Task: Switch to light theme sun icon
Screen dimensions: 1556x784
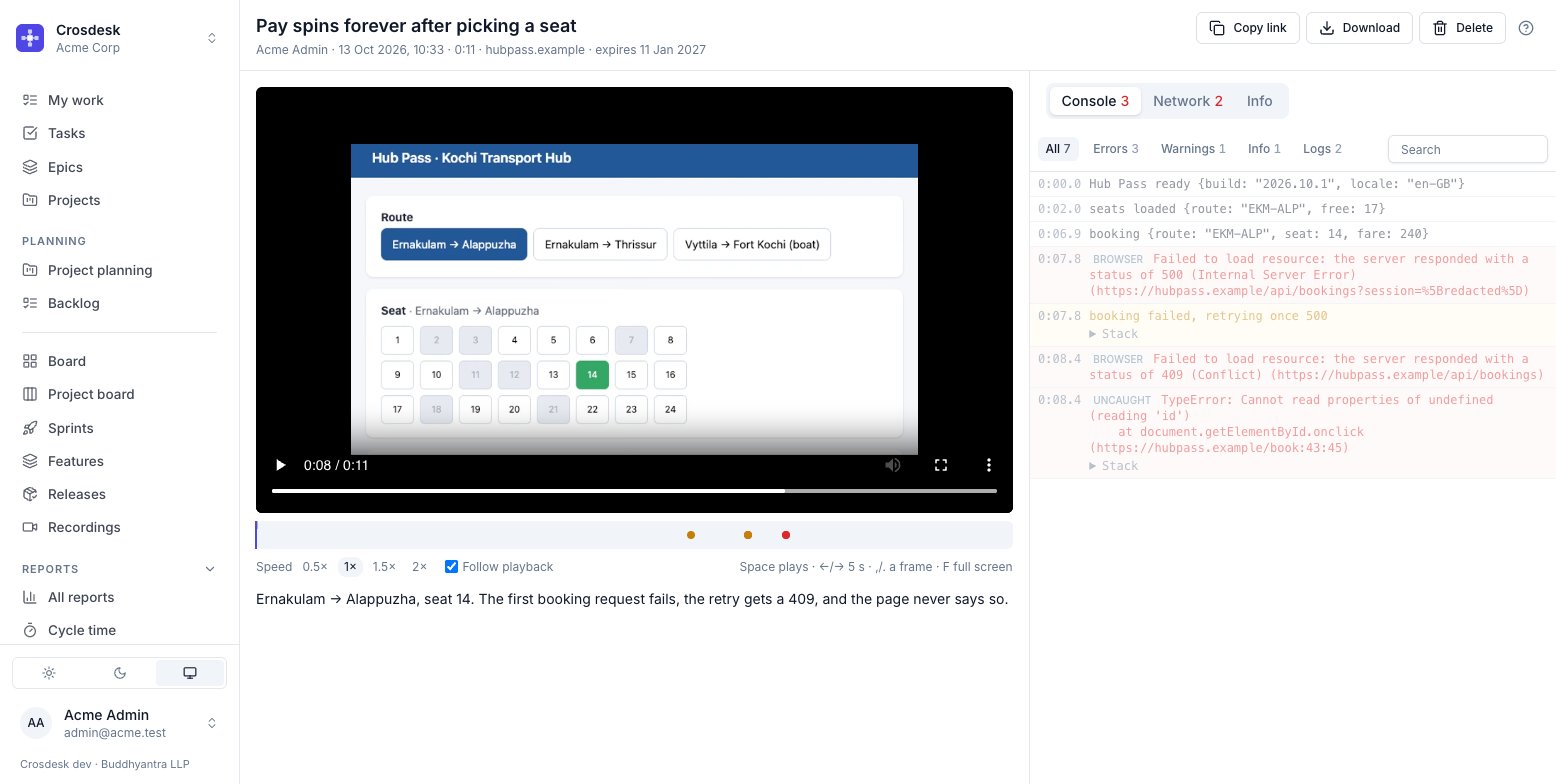Action: [x=49, y=673]
